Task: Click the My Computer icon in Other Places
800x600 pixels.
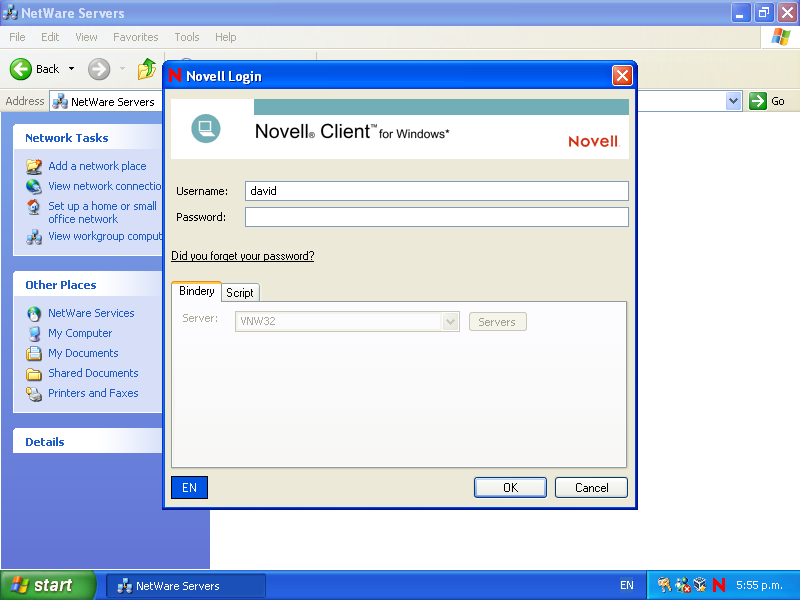Action: click(x=34, y=334)
